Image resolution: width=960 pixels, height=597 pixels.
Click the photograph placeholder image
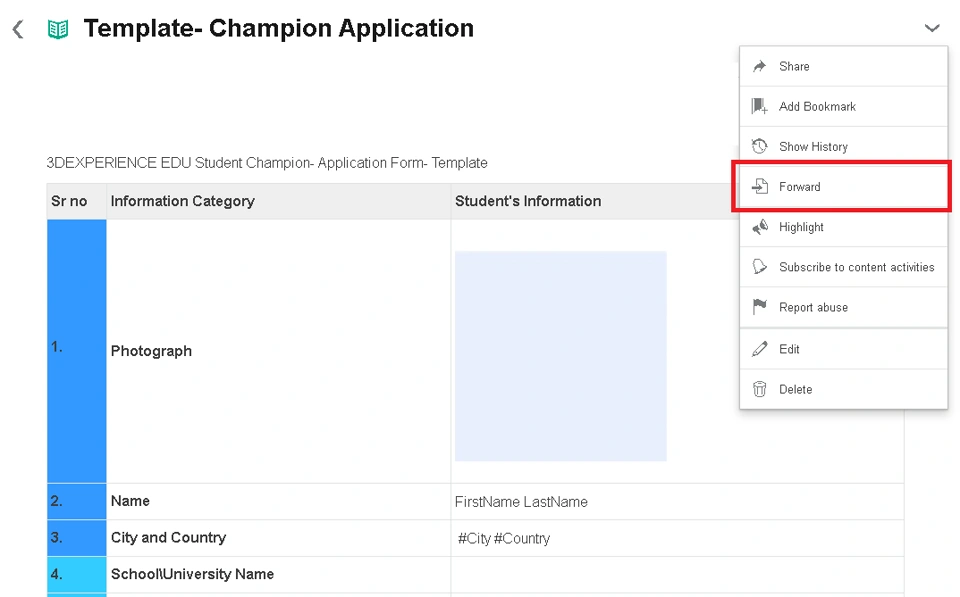pos(560,356)
